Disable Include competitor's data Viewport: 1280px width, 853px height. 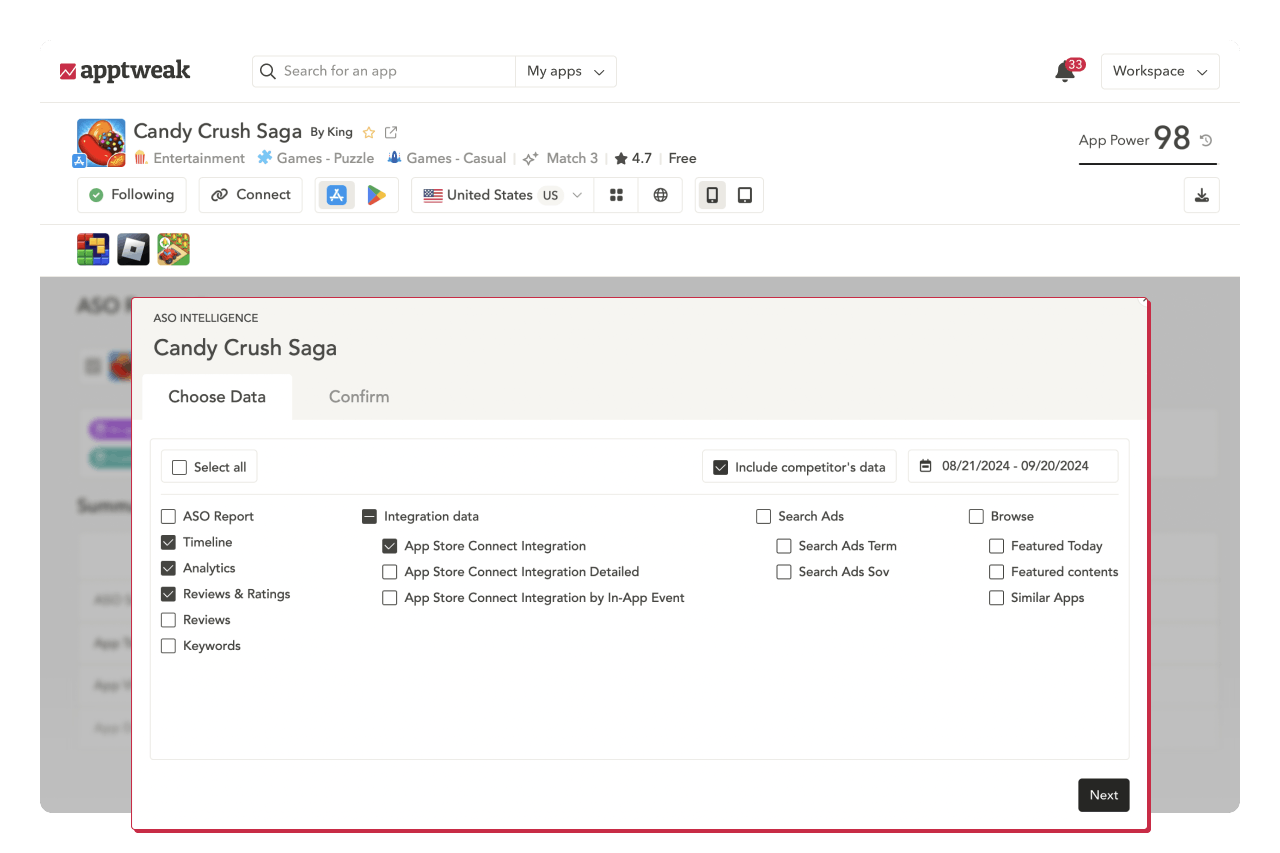(723, 466)
